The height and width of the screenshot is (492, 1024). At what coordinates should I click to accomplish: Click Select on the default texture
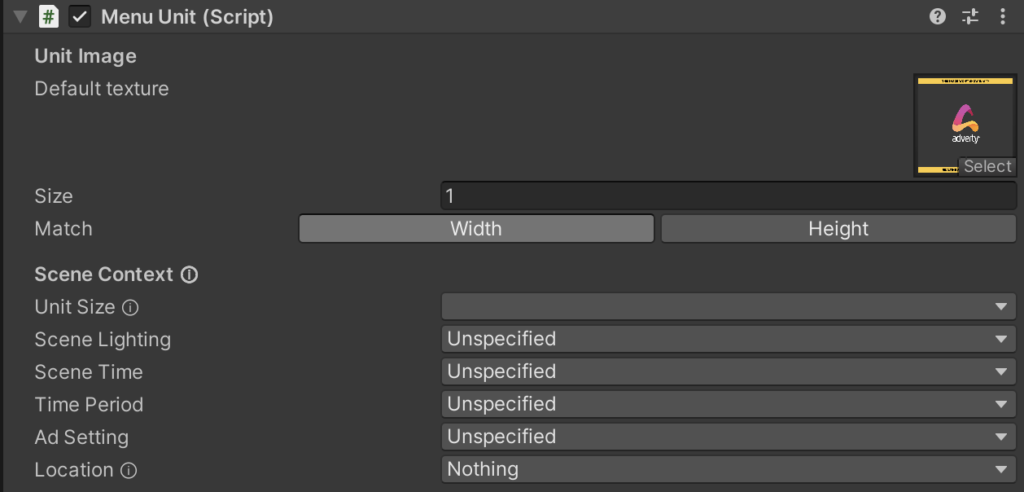tap(987, 167)
